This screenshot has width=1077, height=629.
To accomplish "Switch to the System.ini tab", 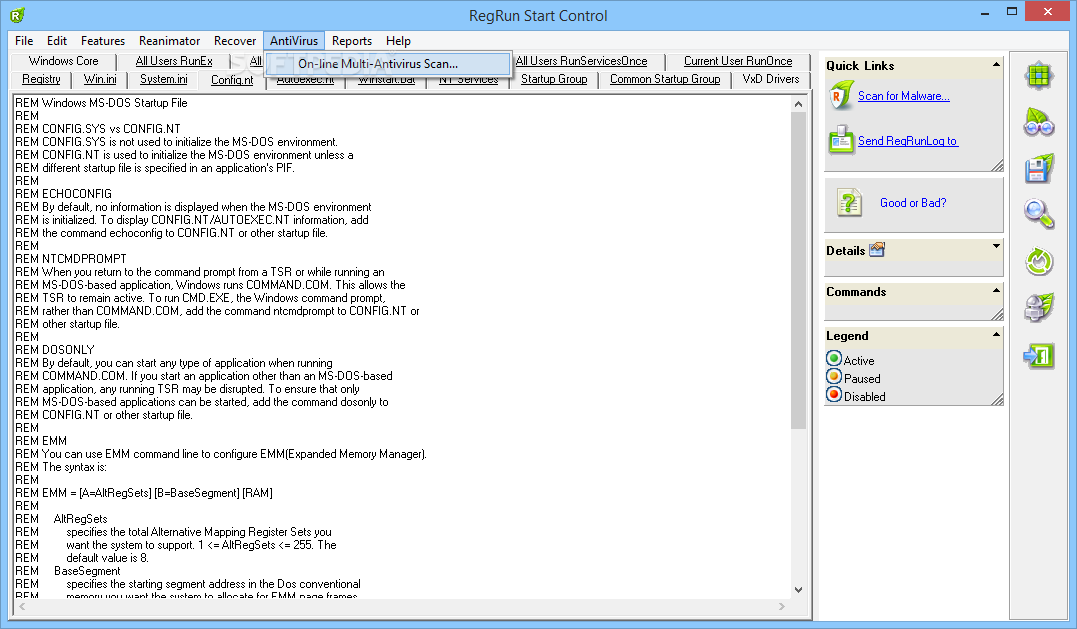I will pos(163,79).
